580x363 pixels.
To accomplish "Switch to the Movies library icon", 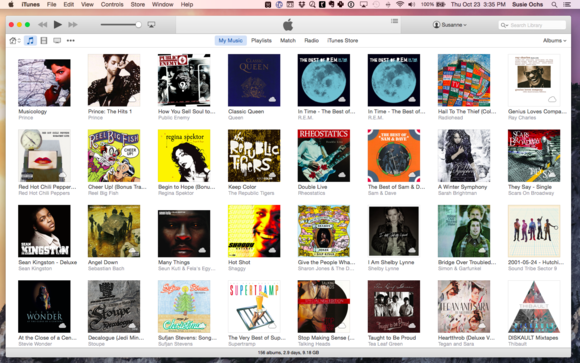I will point(44,40).
